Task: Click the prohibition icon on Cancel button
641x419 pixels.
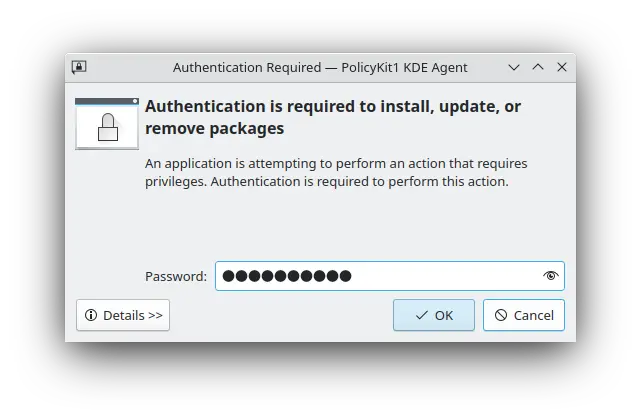Action: click(501, 315)
